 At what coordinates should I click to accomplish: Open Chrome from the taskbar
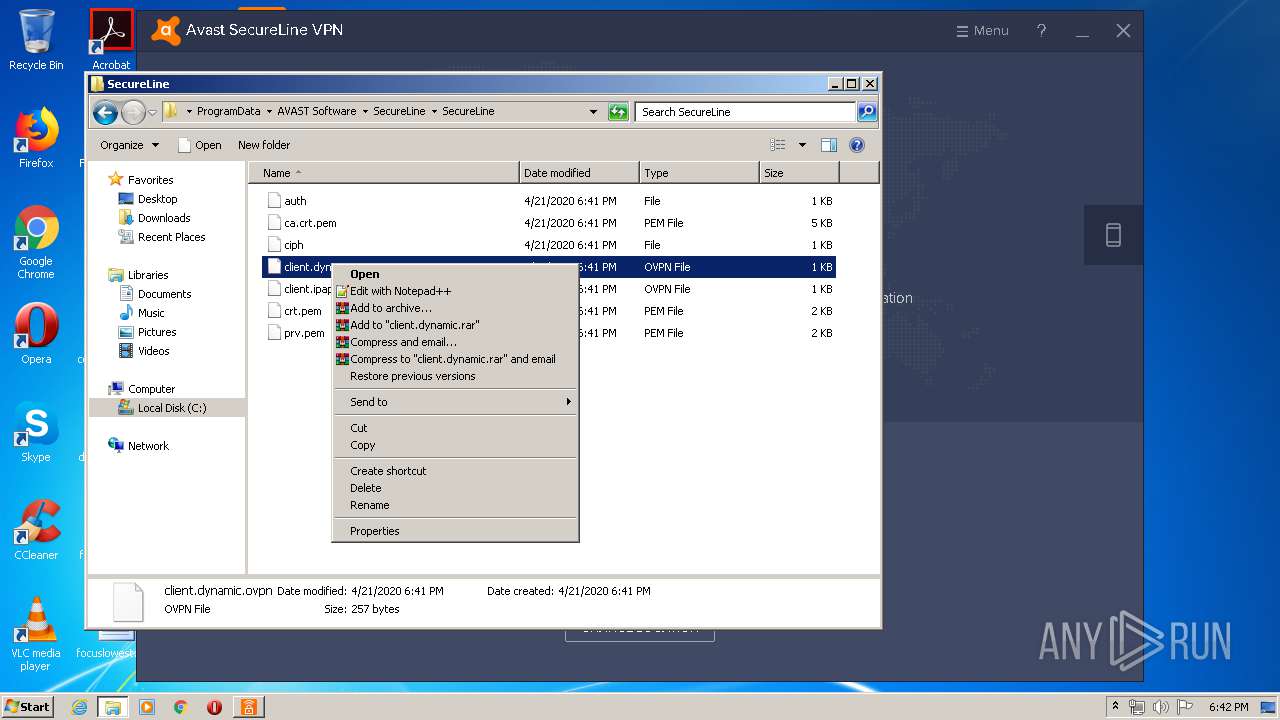(x=180, y=707)
